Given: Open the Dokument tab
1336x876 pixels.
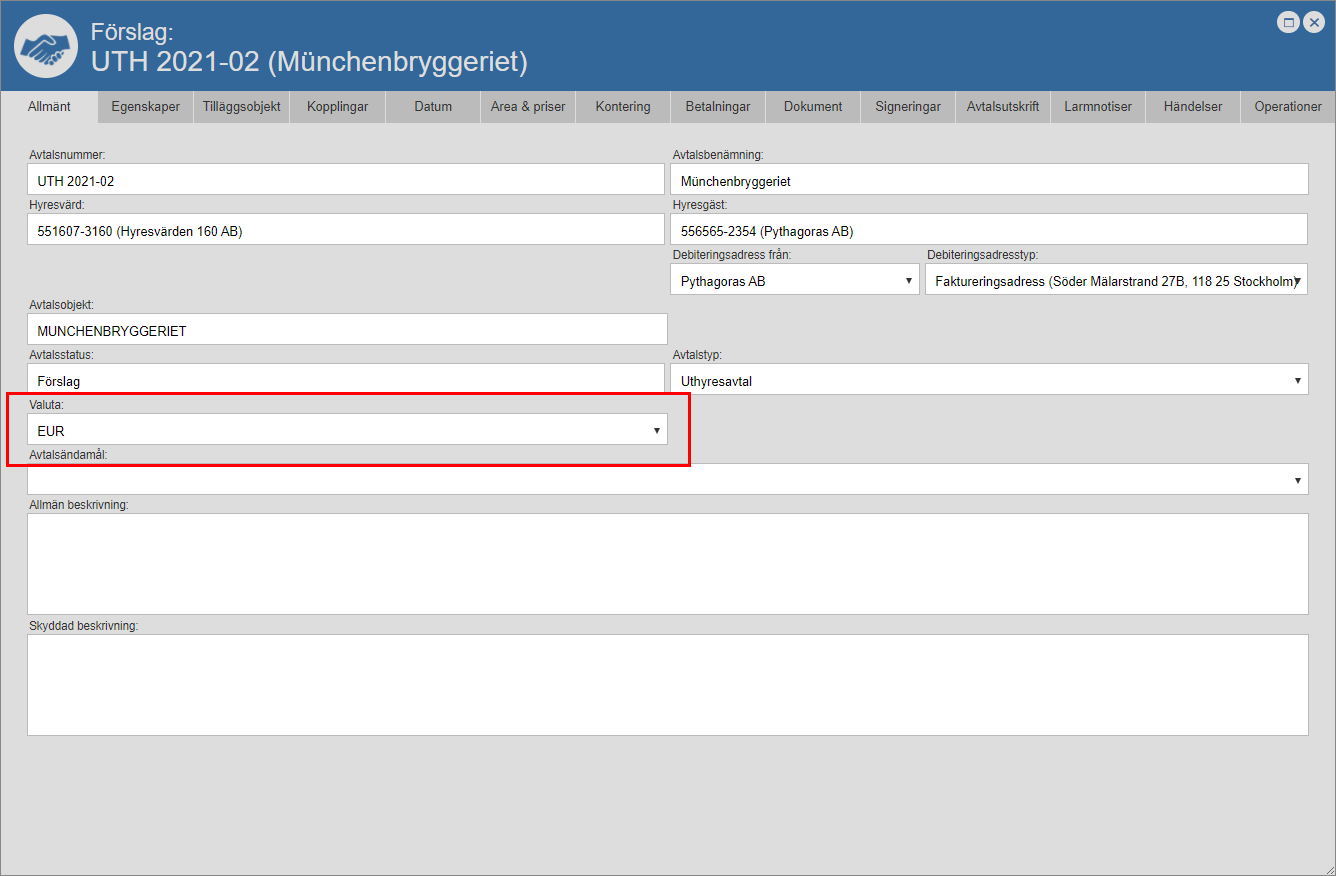Looking at the screenshot, I should (813, 106).
